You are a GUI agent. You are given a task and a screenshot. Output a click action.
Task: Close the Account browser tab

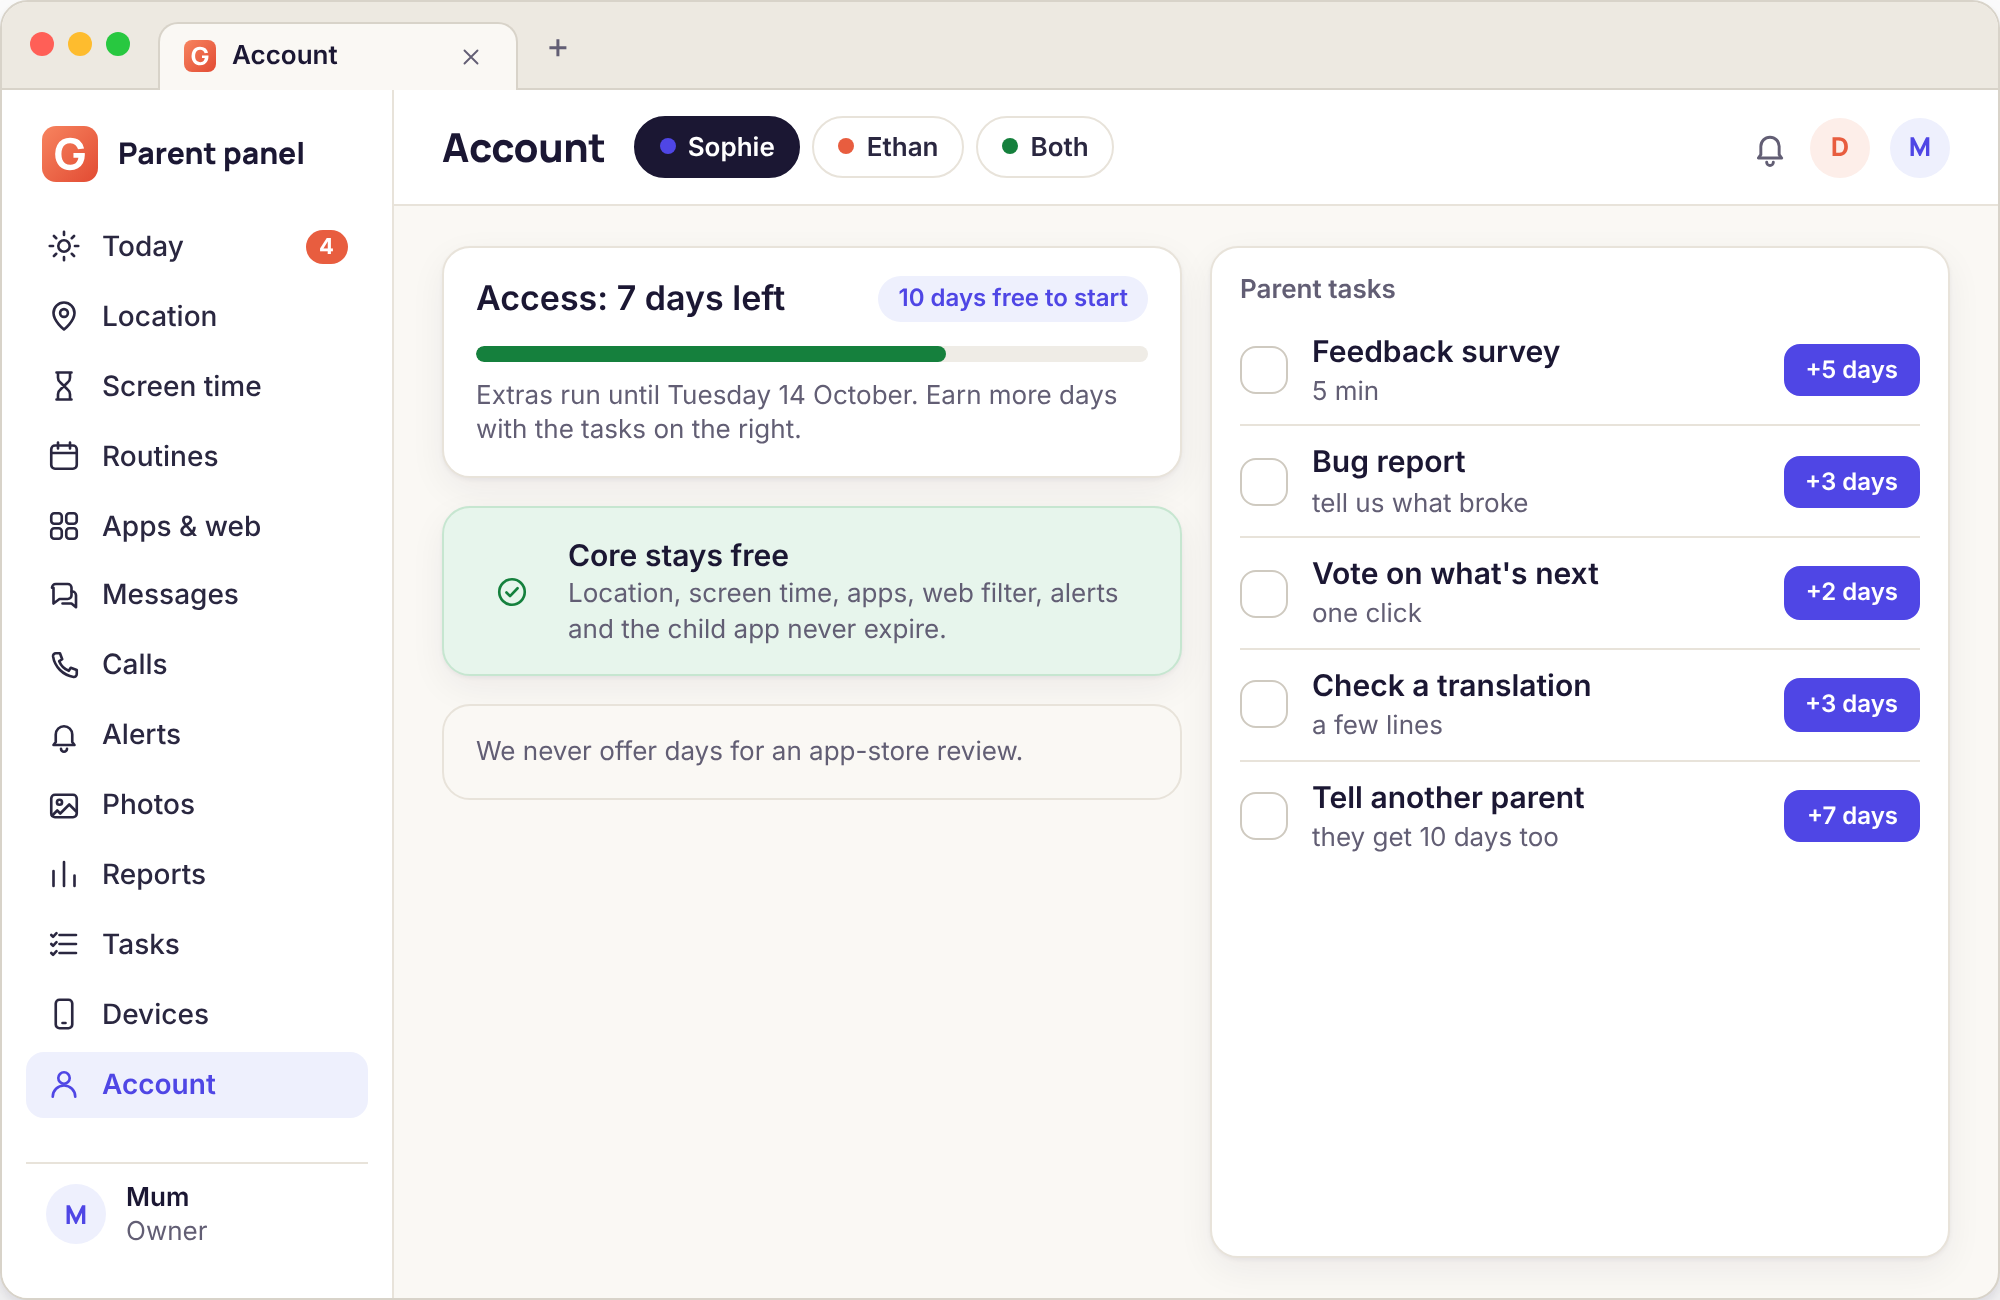pyautogui.click(x=471, y=57)
